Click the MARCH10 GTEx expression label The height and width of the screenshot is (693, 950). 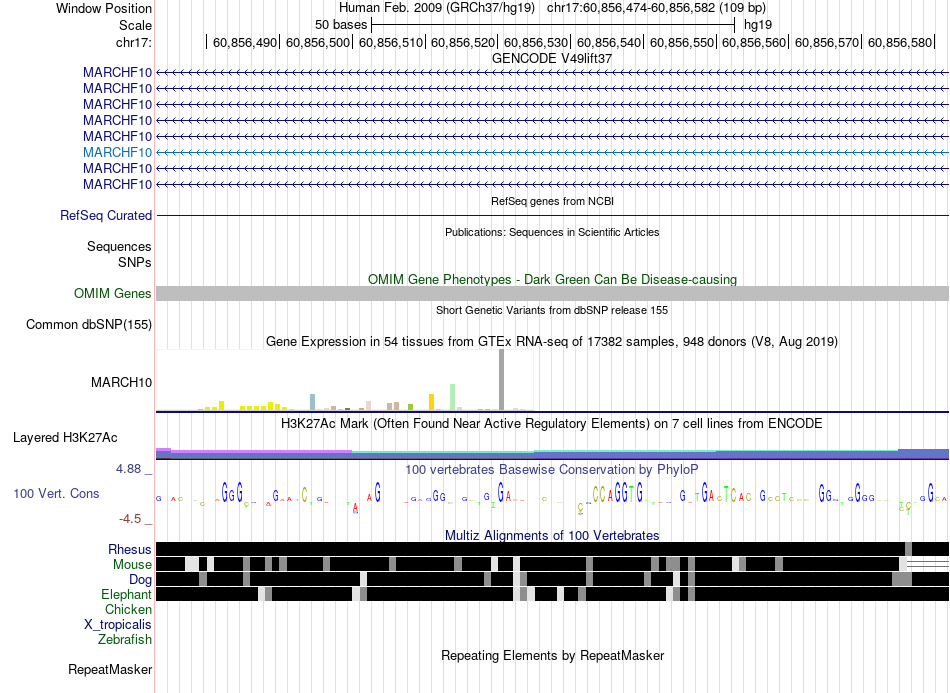(x=121, y=382)
